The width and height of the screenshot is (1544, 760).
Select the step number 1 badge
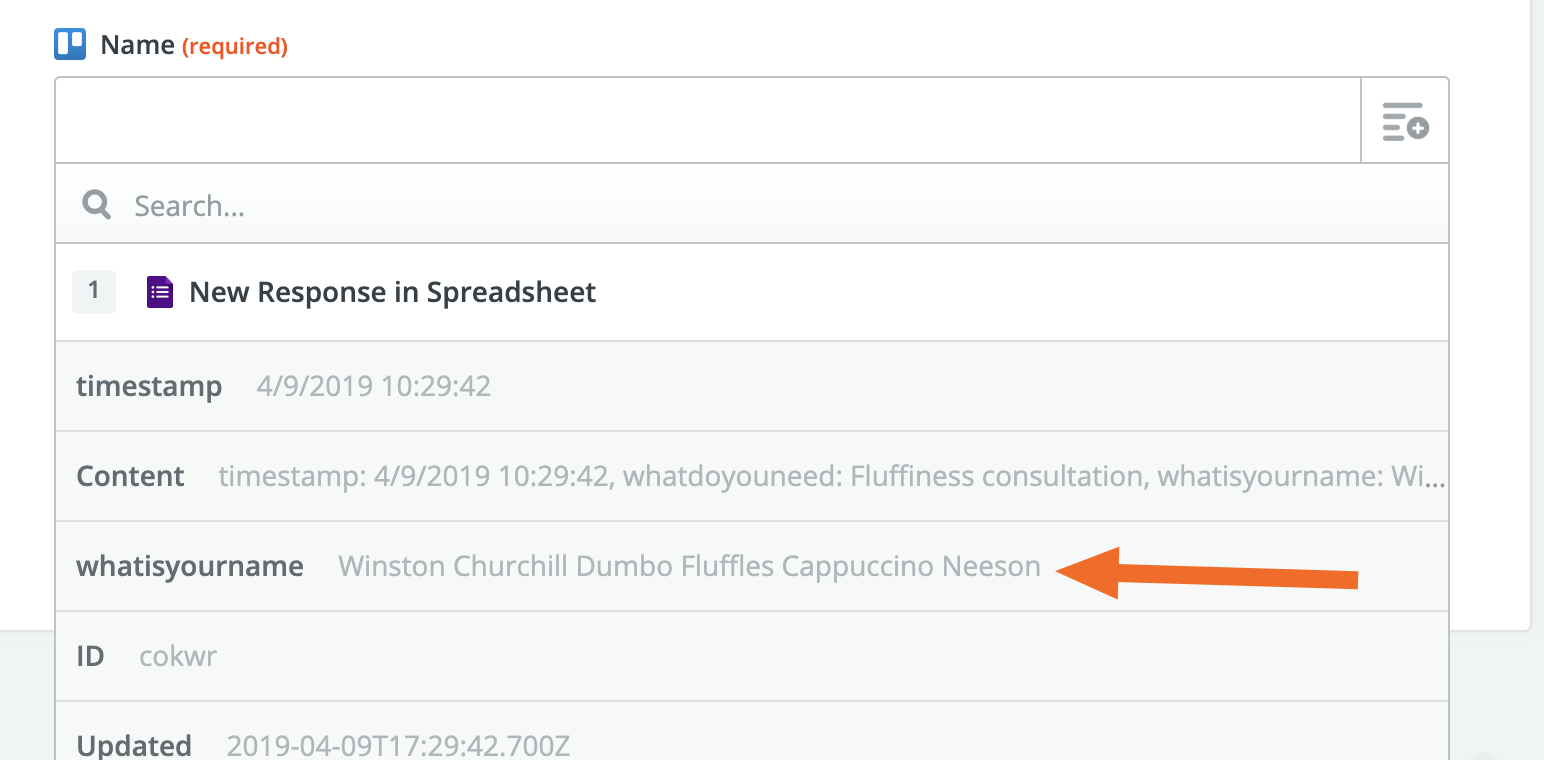coord(94,291)
